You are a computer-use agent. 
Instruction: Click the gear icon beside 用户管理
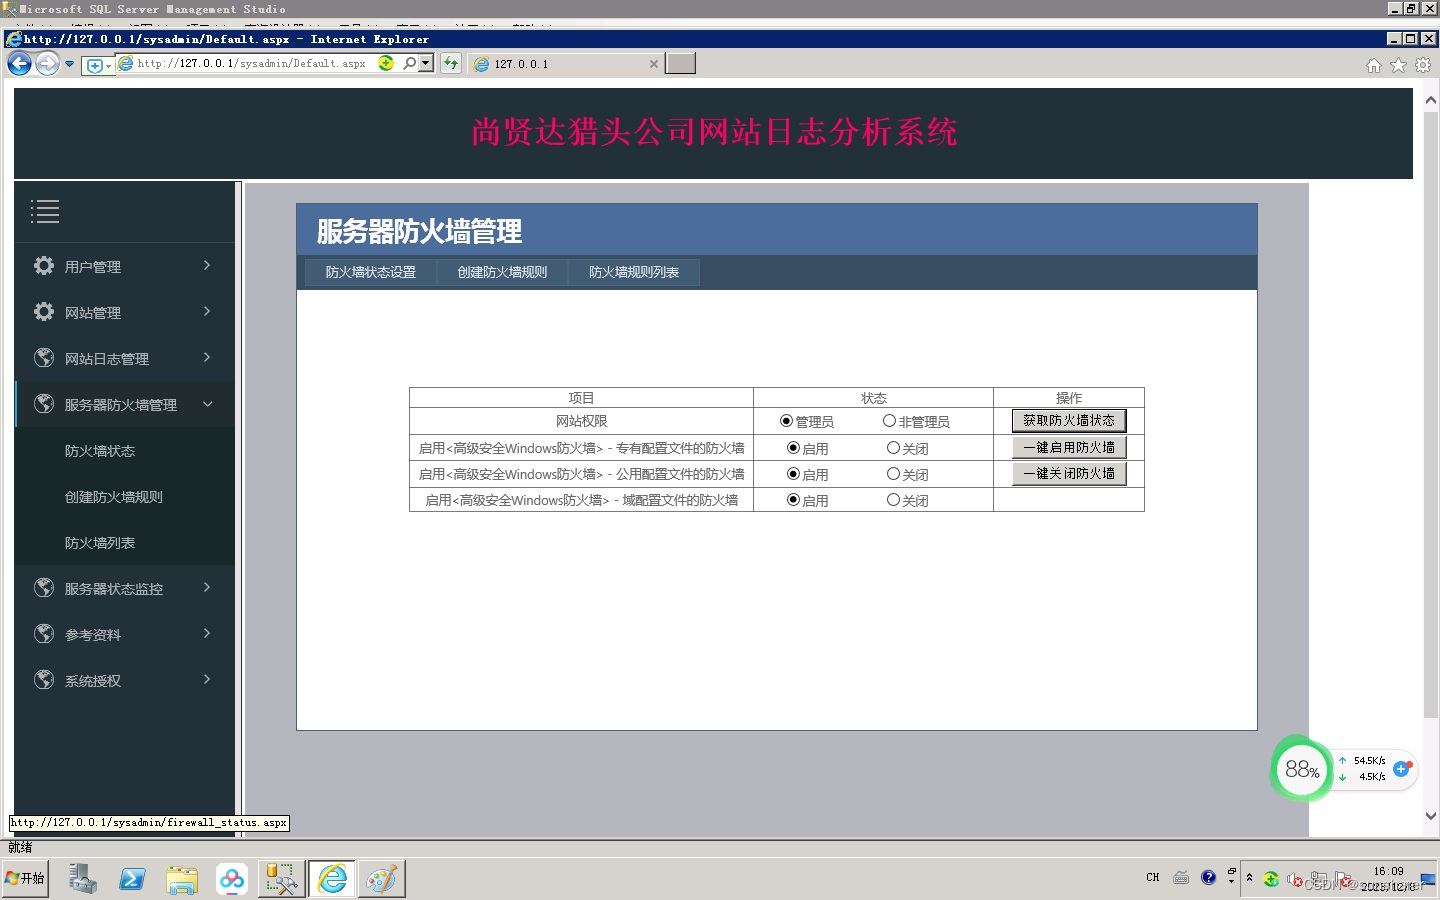(44, 266)
